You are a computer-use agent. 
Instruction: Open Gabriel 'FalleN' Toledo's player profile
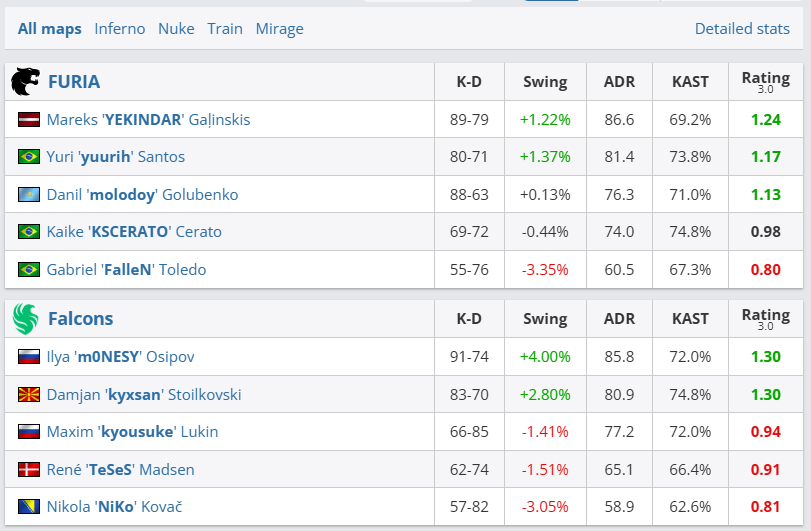pyautogui.click(x=126, y=269)
